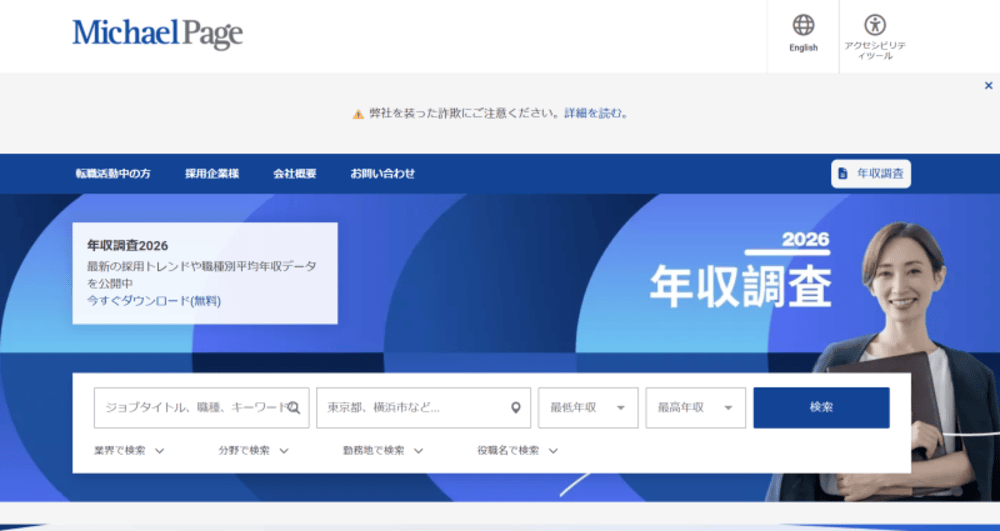Select 会社概要 in navigation bar
Image resolution: width=1000 pixels, height=531 pixels.
click(x=295, y=174)
